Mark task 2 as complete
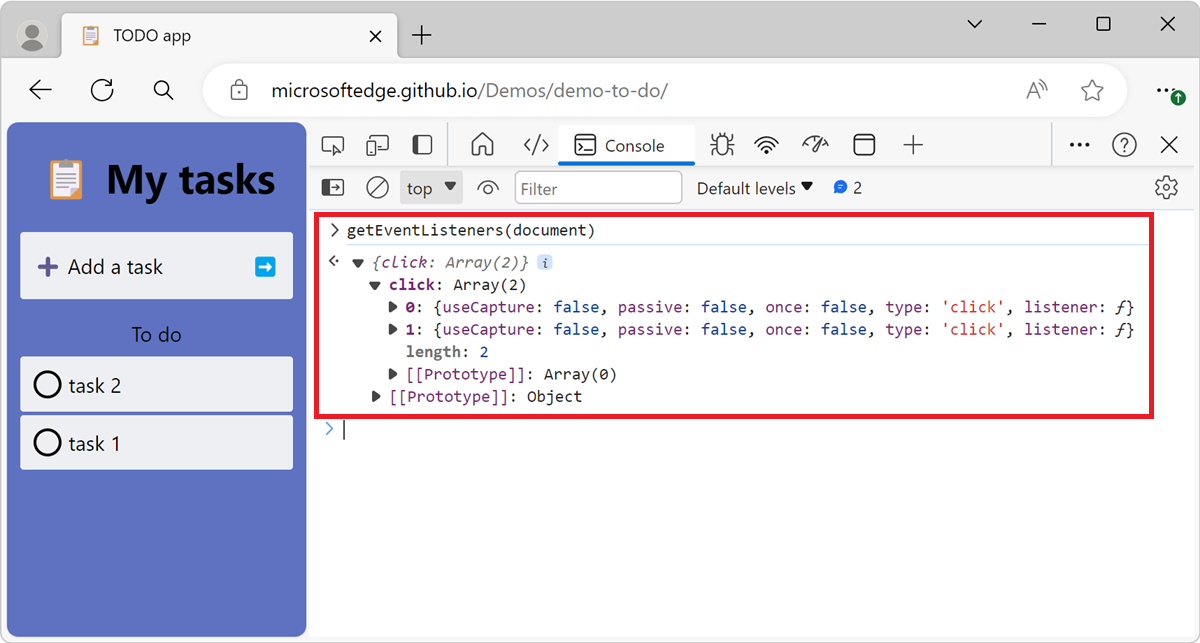The width and height of the screenshot is (1200, 643). (x=47, y=384)
